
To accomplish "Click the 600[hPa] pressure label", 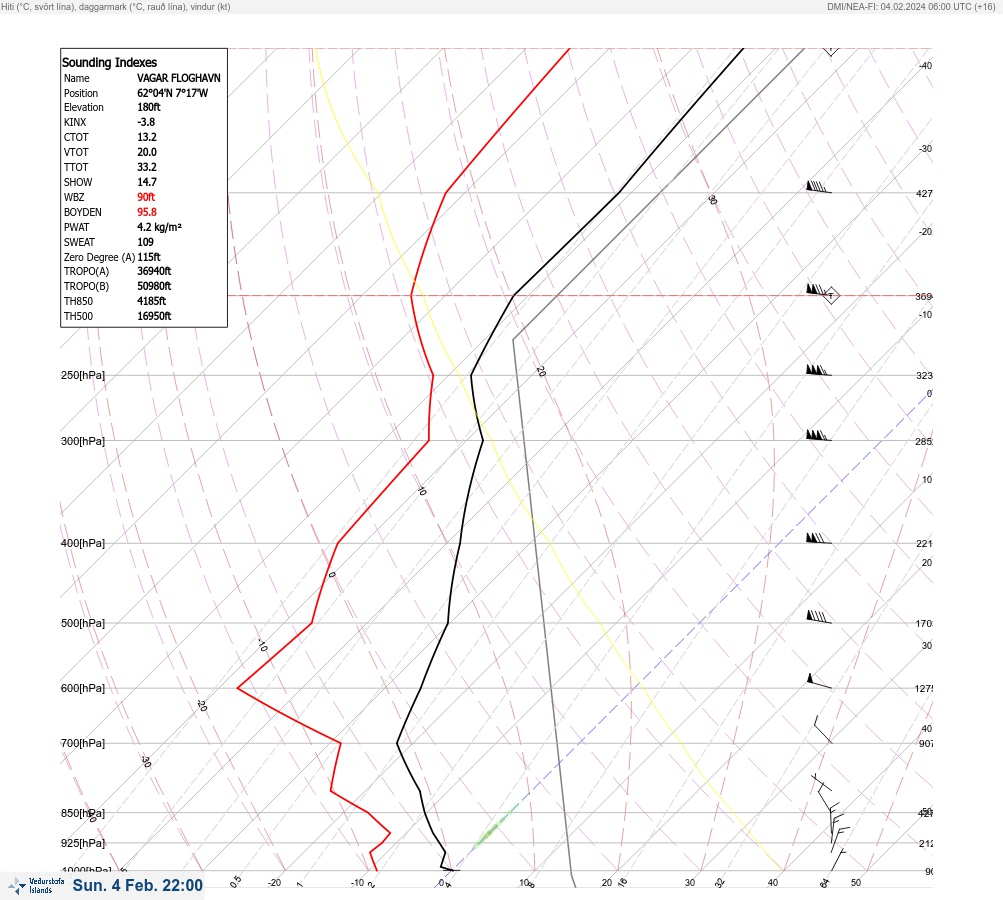I will 83,688.
